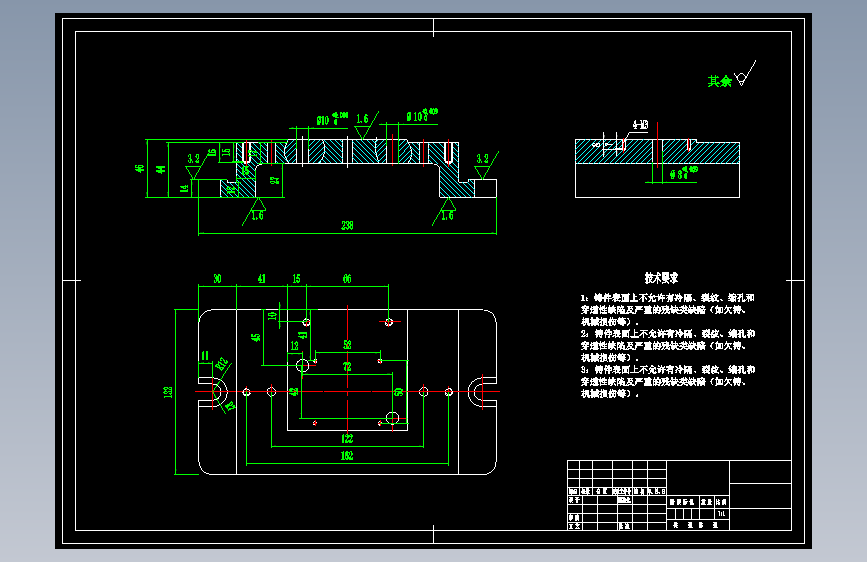Click the 162 dimension in plan view
The width and height of the screenshot is (867, 562).
(x=347, y=456)
